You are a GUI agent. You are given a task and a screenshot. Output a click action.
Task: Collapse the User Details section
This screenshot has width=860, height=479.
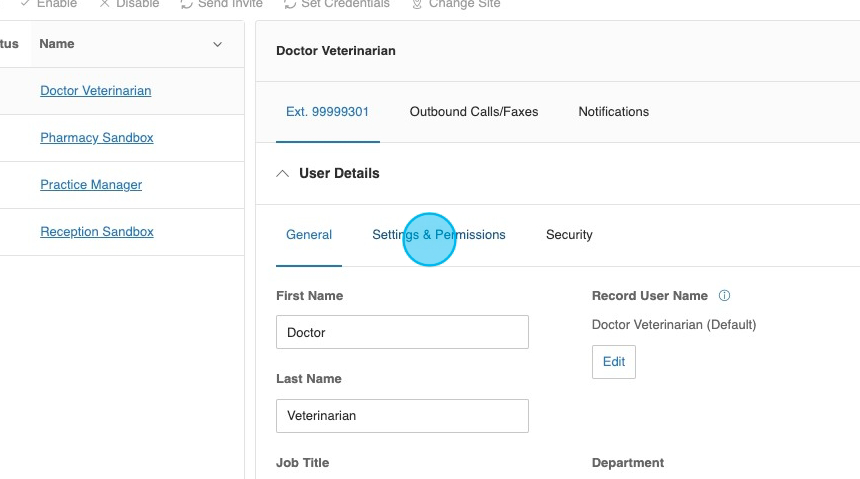[282, 173]
